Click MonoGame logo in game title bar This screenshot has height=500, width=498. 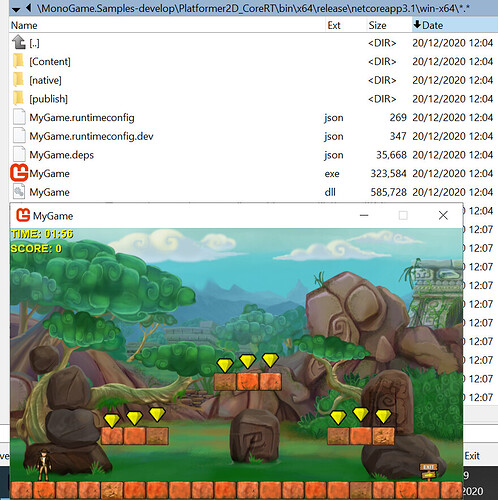click(23, 215)
